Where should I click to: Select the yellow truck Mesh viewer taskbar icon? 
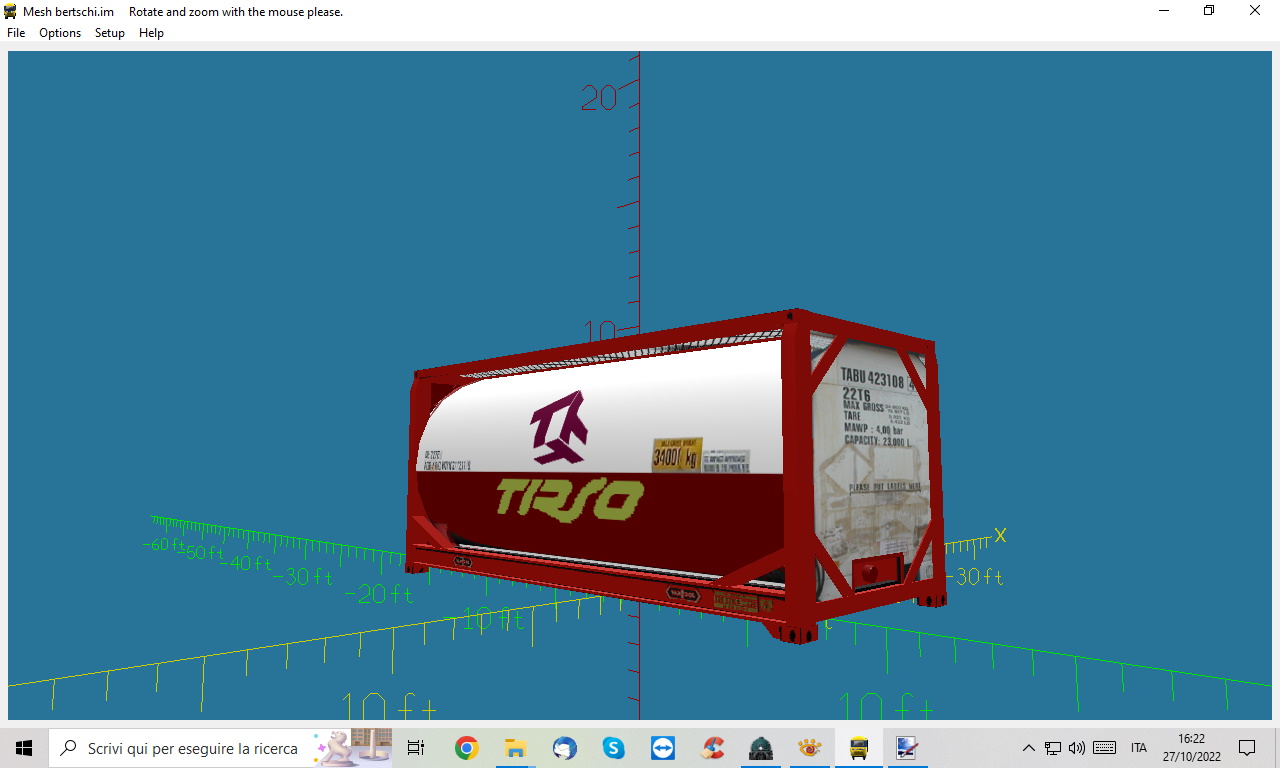(x=858, y=748)
